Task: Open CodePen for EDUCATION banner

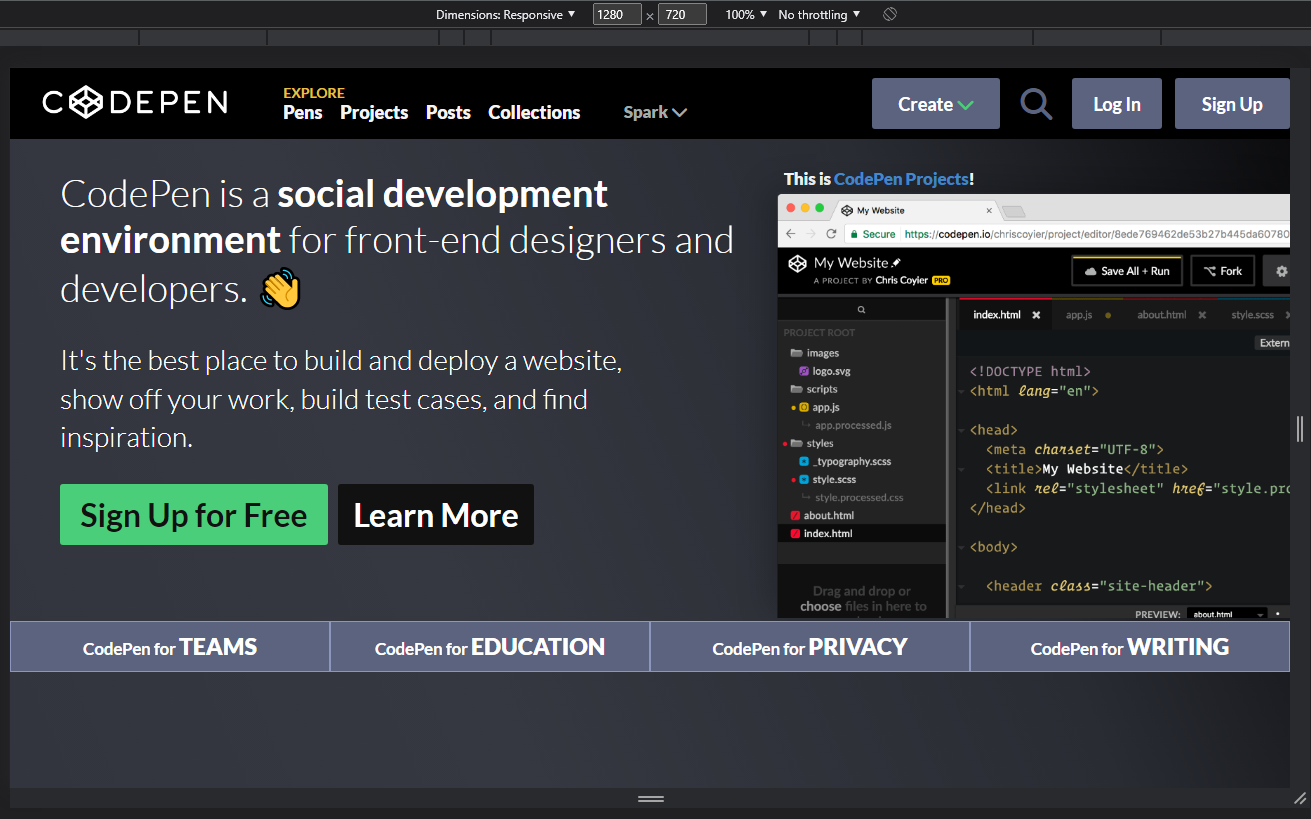Action: tap(490, 647)
